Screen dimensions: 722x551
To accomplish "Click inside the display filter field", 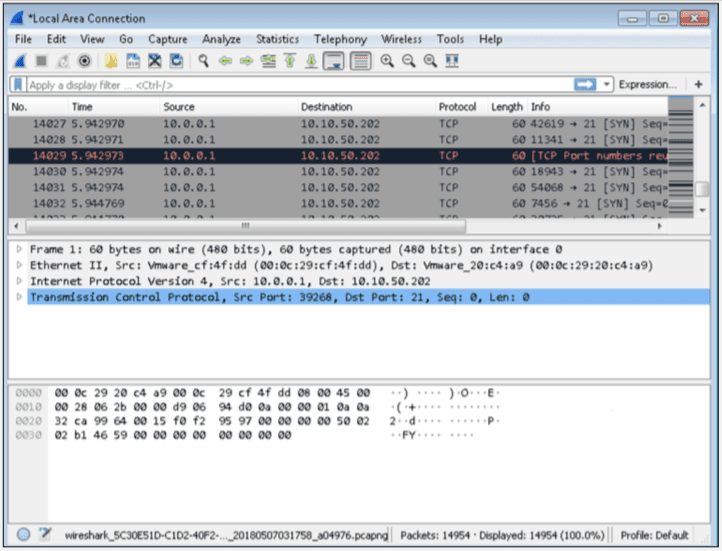I will [x=300, y=85].
